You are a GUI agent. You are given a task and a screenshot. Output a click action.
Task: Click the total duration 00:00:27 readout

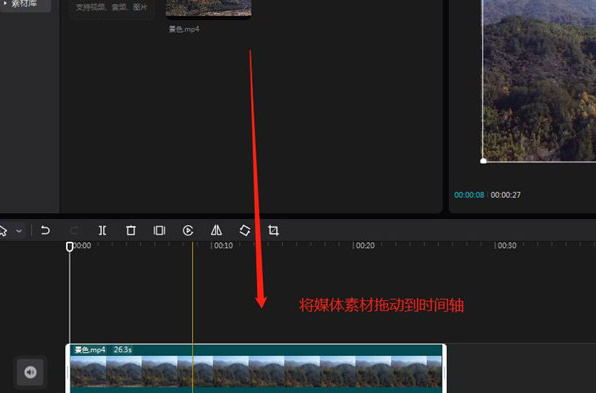pos(506,195)
